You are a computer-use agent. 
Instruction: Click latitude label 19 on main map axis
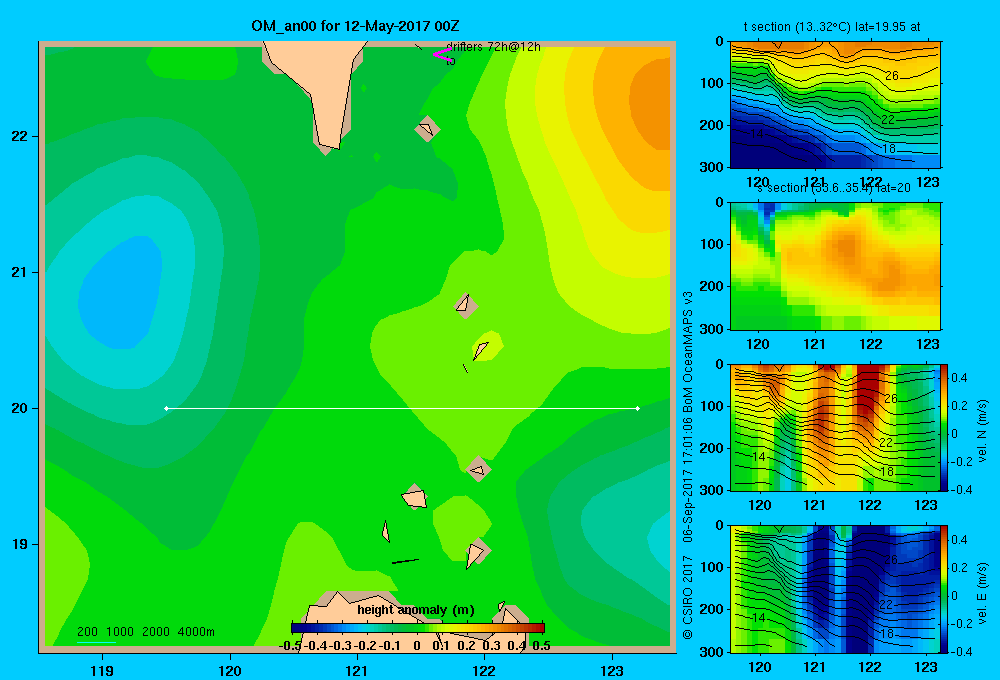point(20,544)
